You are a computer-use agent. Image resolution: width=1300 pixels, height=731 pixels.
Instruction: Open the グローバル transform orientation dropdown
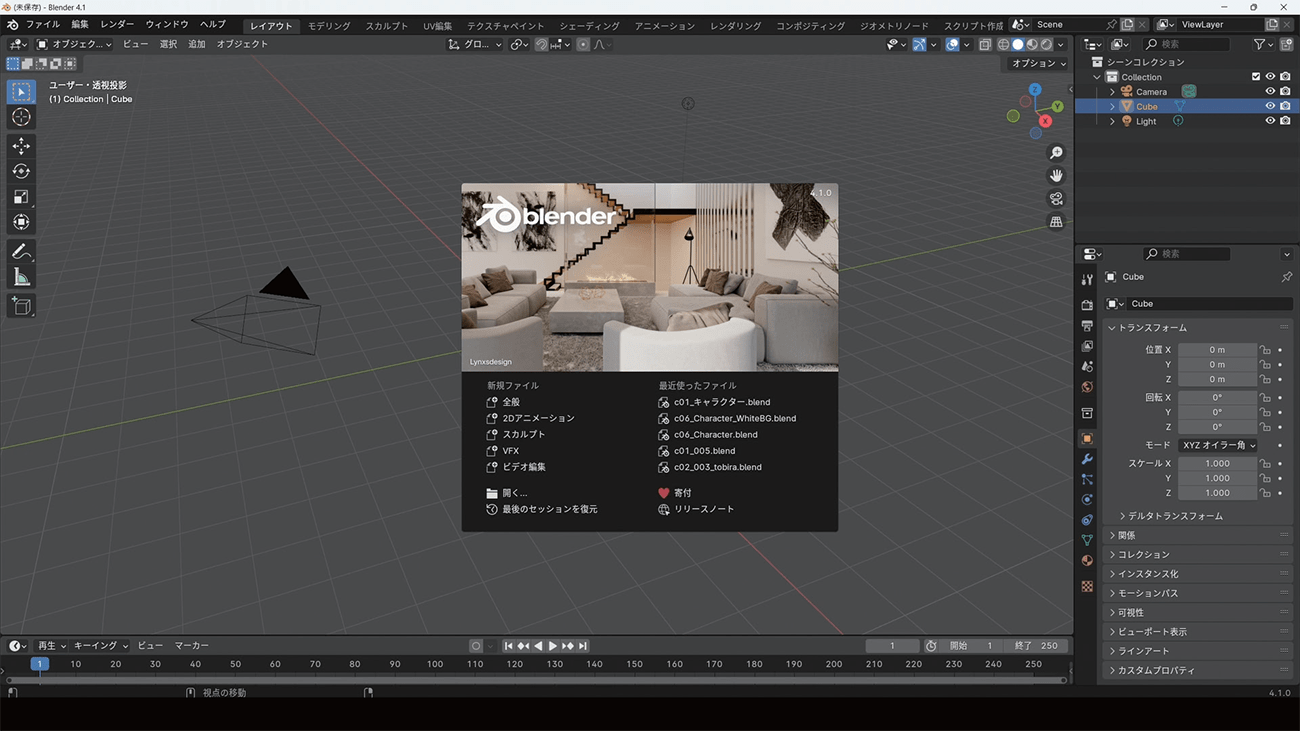(x=475, y=44)
